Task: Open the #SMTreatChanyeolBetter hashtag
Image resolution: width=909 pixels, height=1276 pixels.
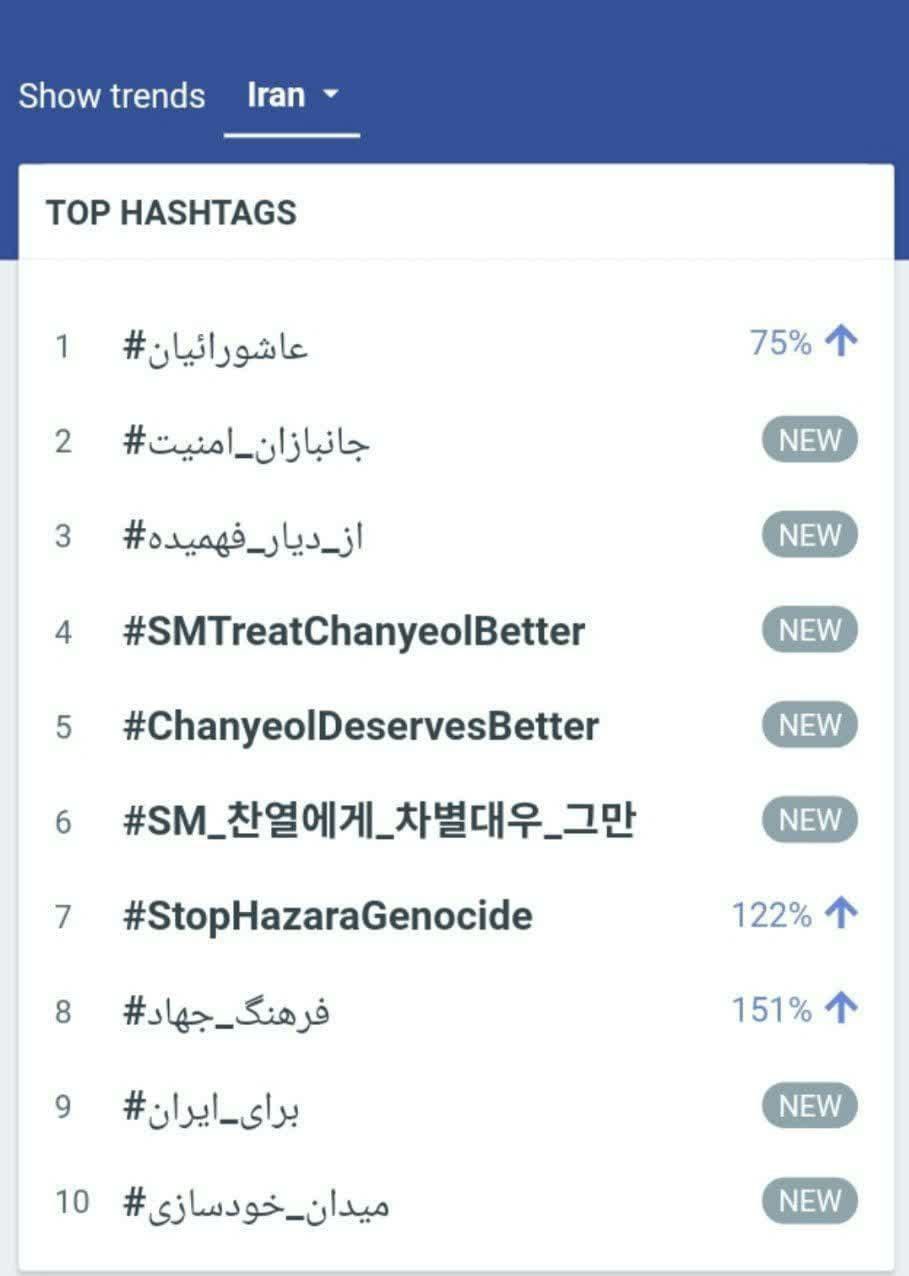Action: pyautogui.click(x=353, y=631)
